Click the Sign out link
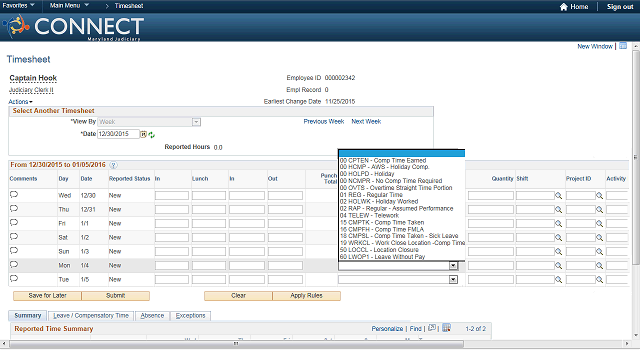The image size is (640, 360). [x=620, y=7]
